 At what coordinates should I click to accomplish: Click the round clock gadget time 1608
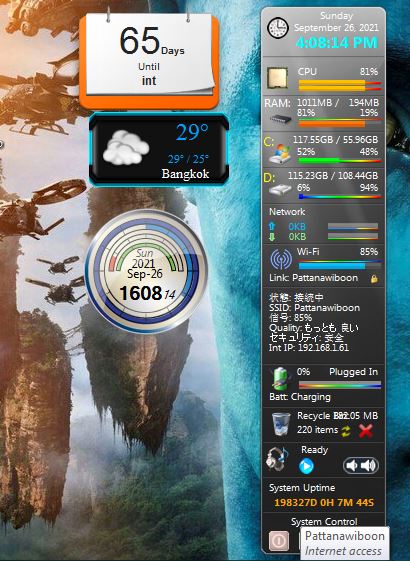pyautogui.click(x=141, y=293)
